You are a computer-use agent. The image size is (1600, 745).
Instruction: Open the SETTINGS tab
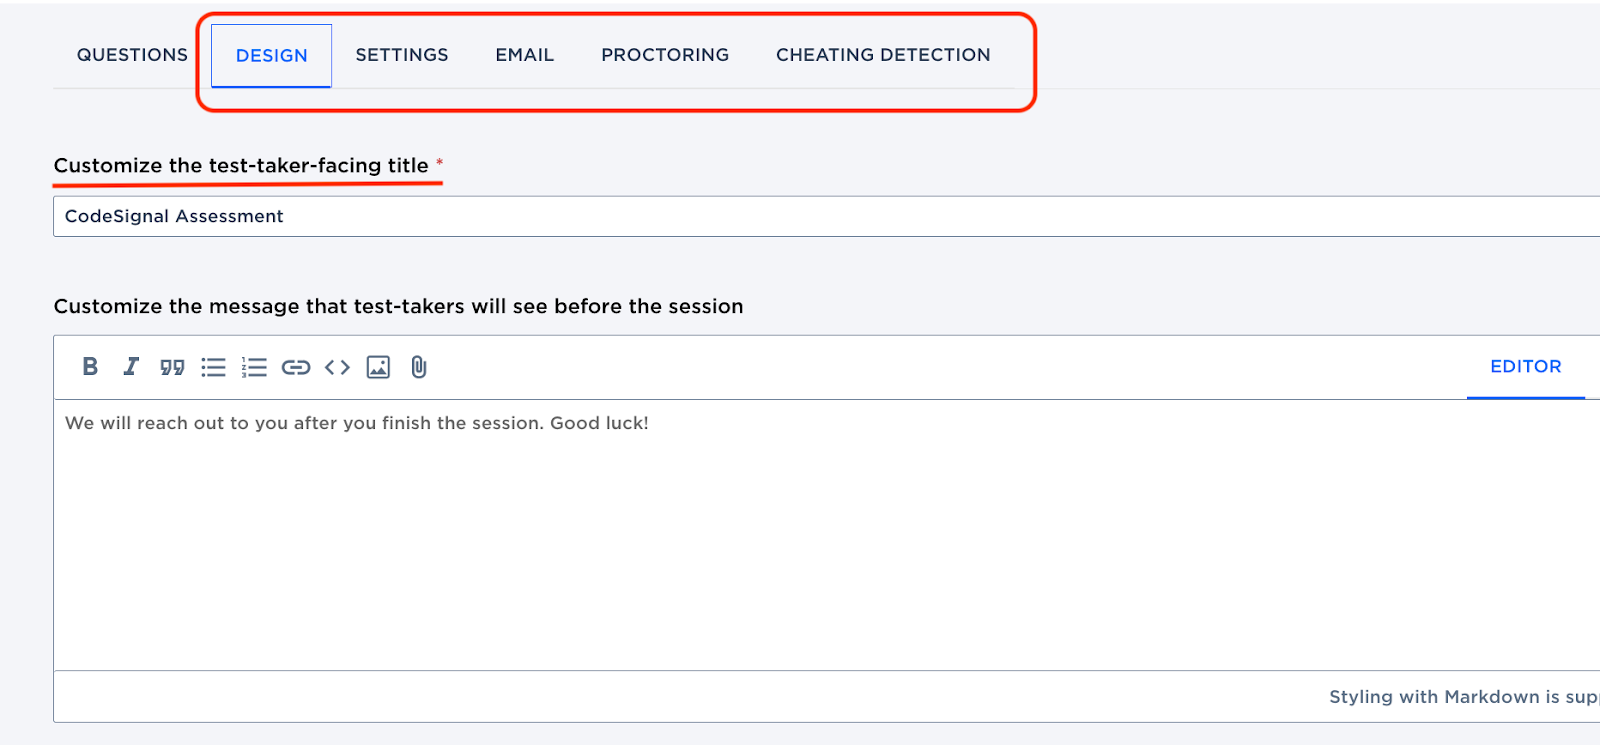[x=402, y=55]
